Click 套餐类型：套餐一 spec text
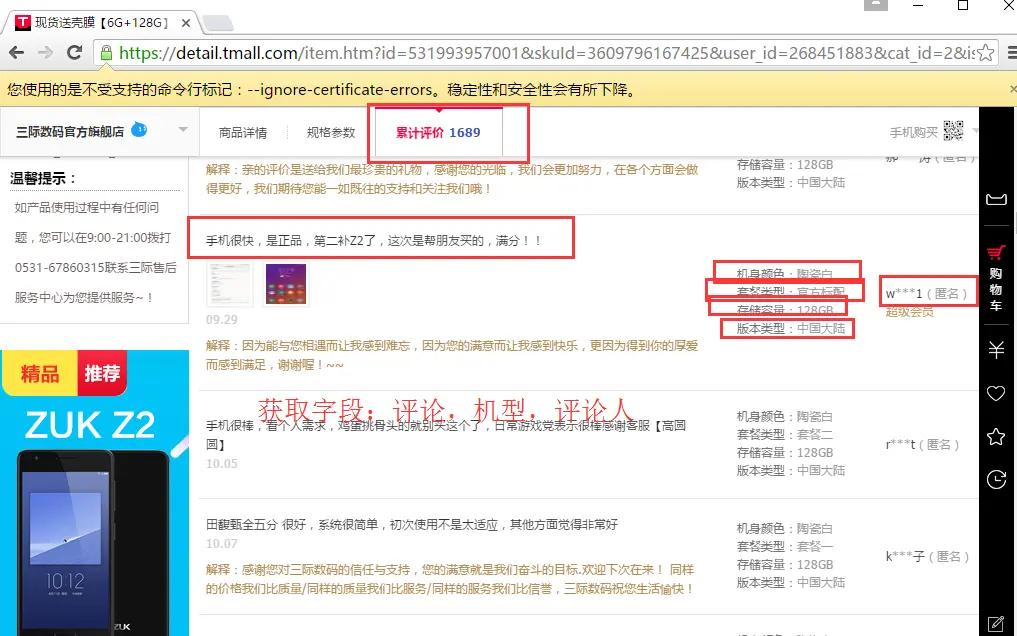Image resolution: width=1017 pixels, height=636 pixels. pyautogui.click(x=785, y=547)
